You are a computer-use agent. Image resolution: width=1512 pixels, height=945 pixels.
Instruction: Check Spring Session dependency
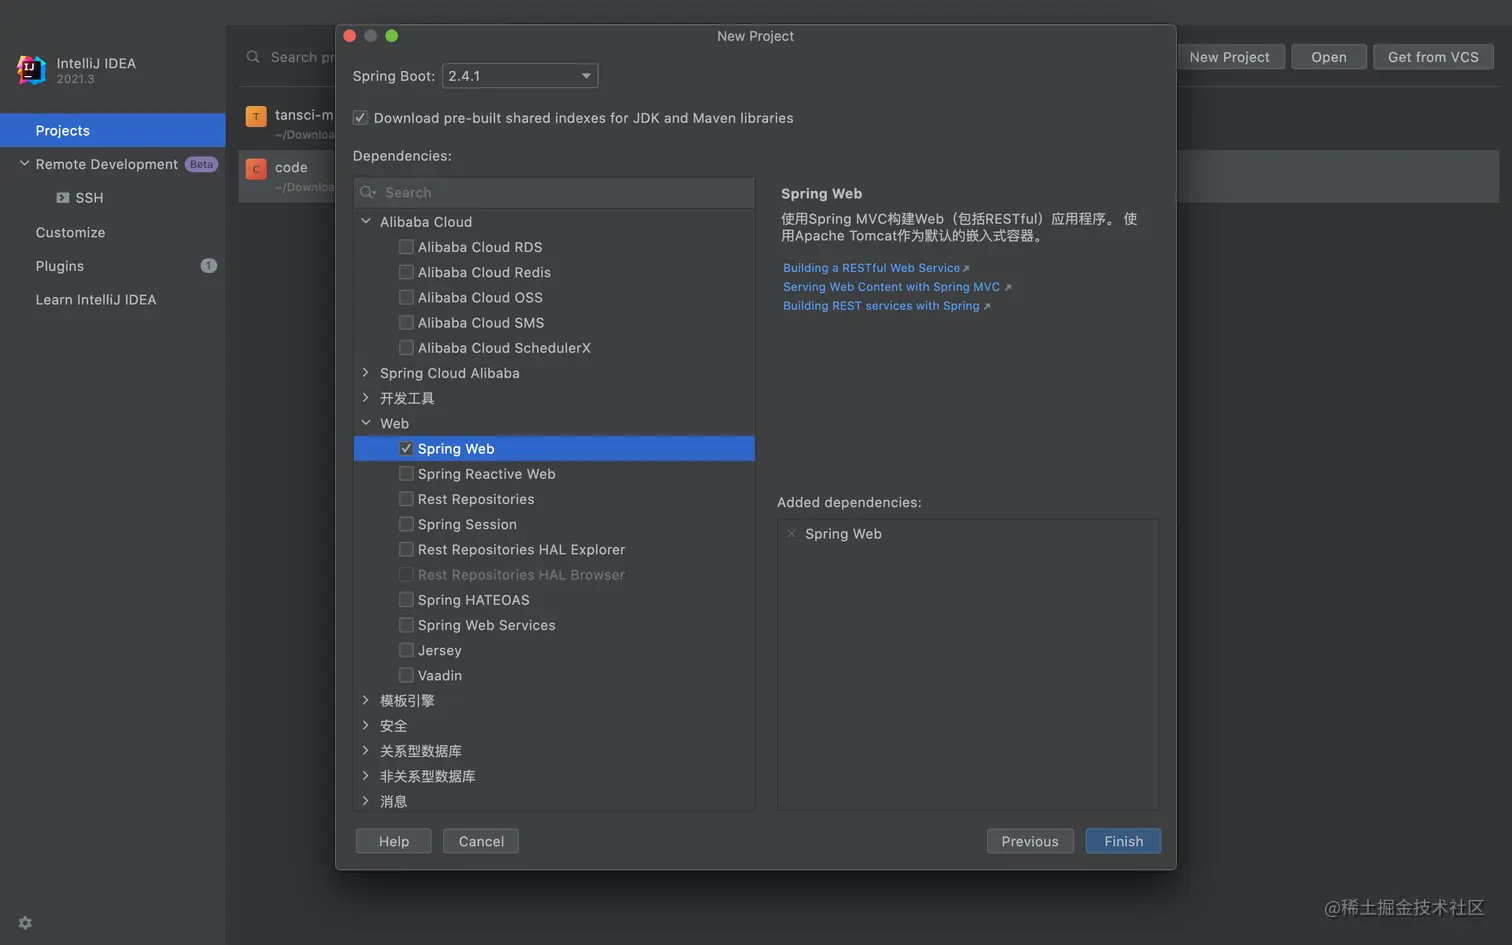[406, 524]
